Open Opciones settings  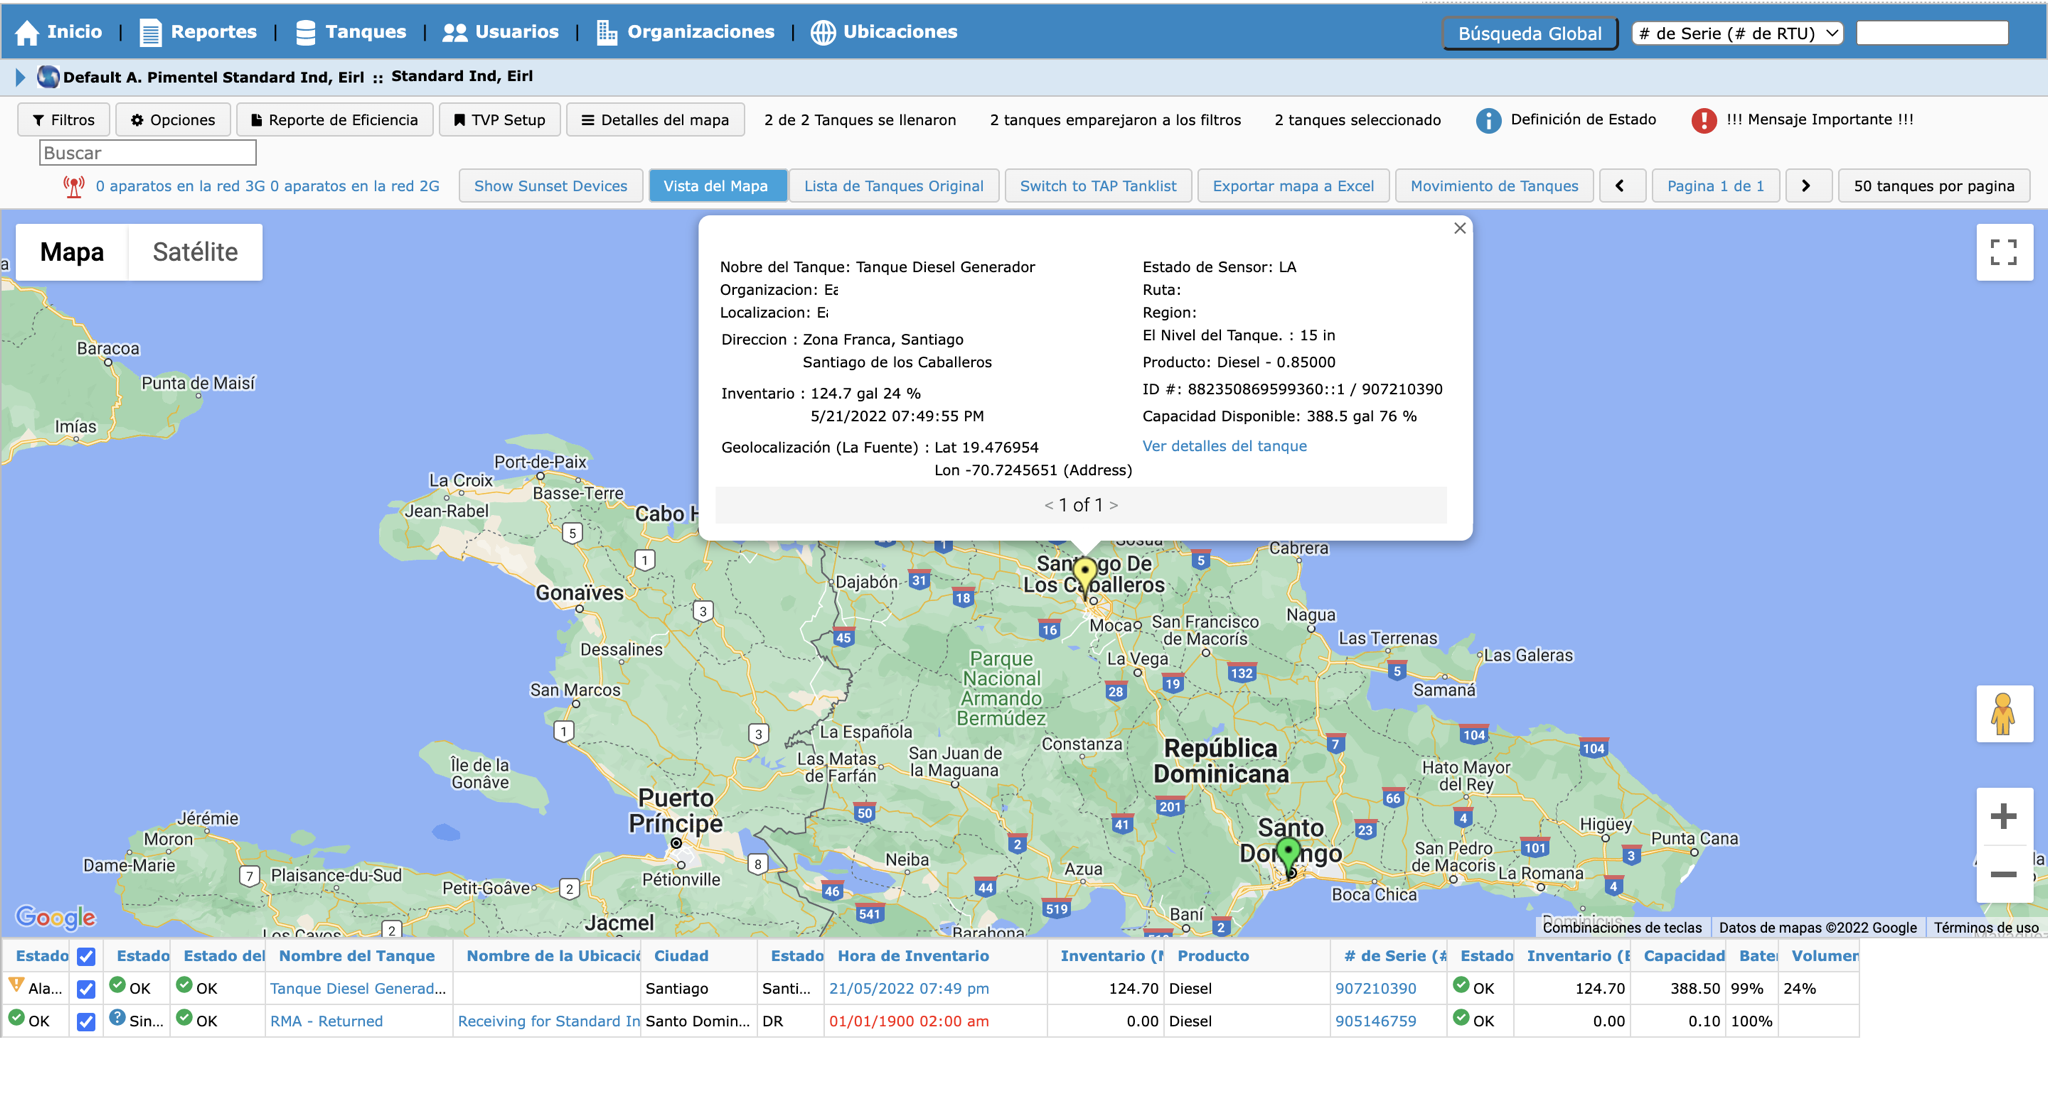[173, 120]
